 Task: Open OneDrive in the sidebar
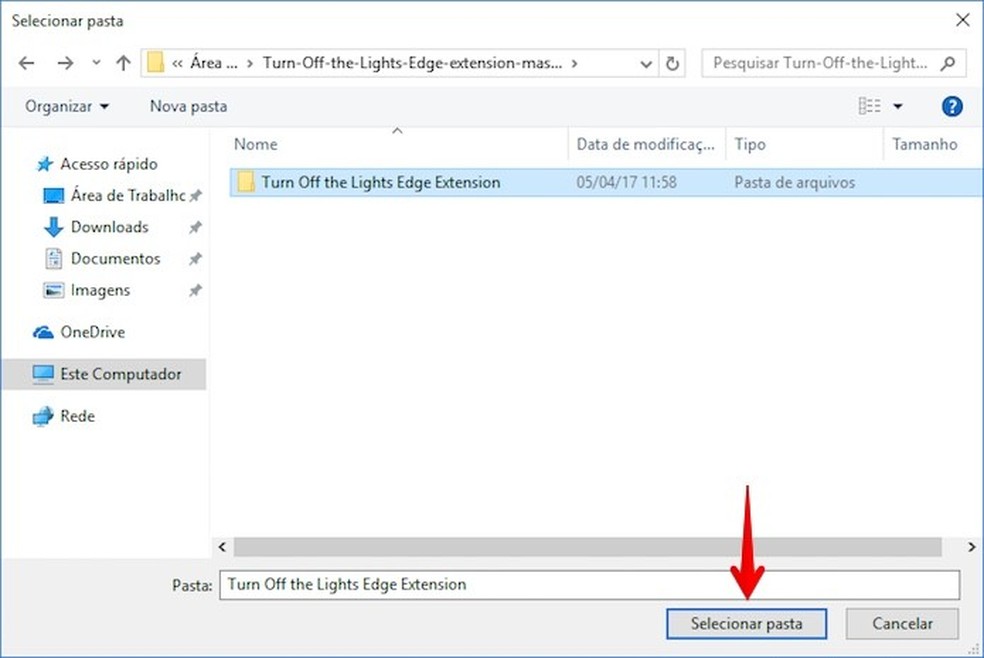pyautogui.click(x=92, y=332)
